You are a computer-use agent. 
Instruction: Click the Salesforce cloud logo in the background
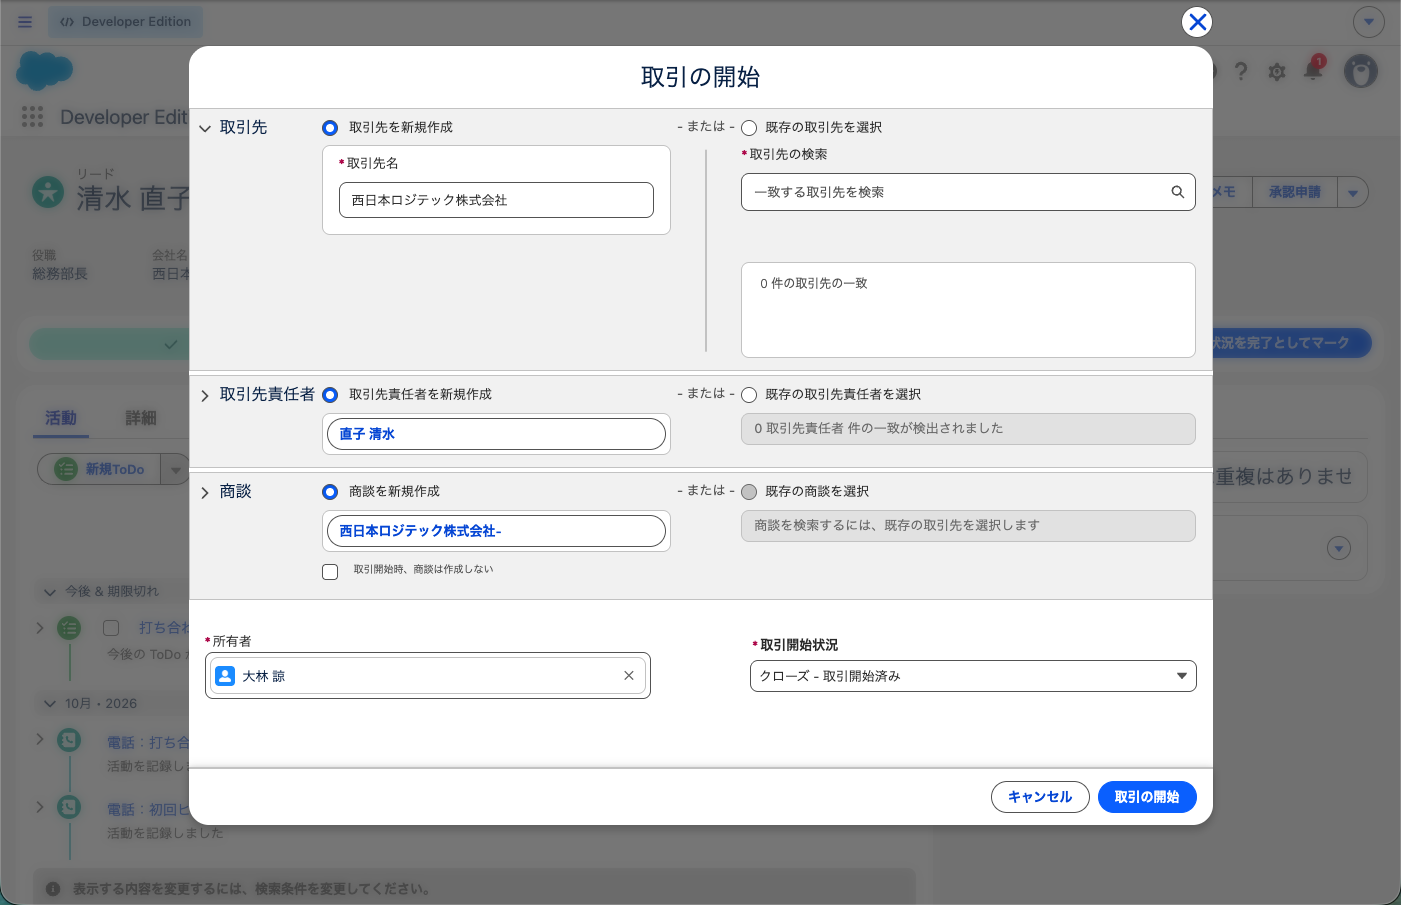click(45, 70)
